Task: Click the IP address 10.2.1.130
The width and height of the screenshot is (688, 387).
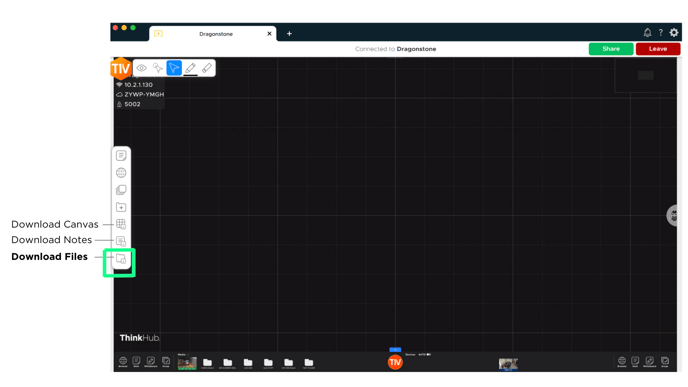Action: [138, 85]
